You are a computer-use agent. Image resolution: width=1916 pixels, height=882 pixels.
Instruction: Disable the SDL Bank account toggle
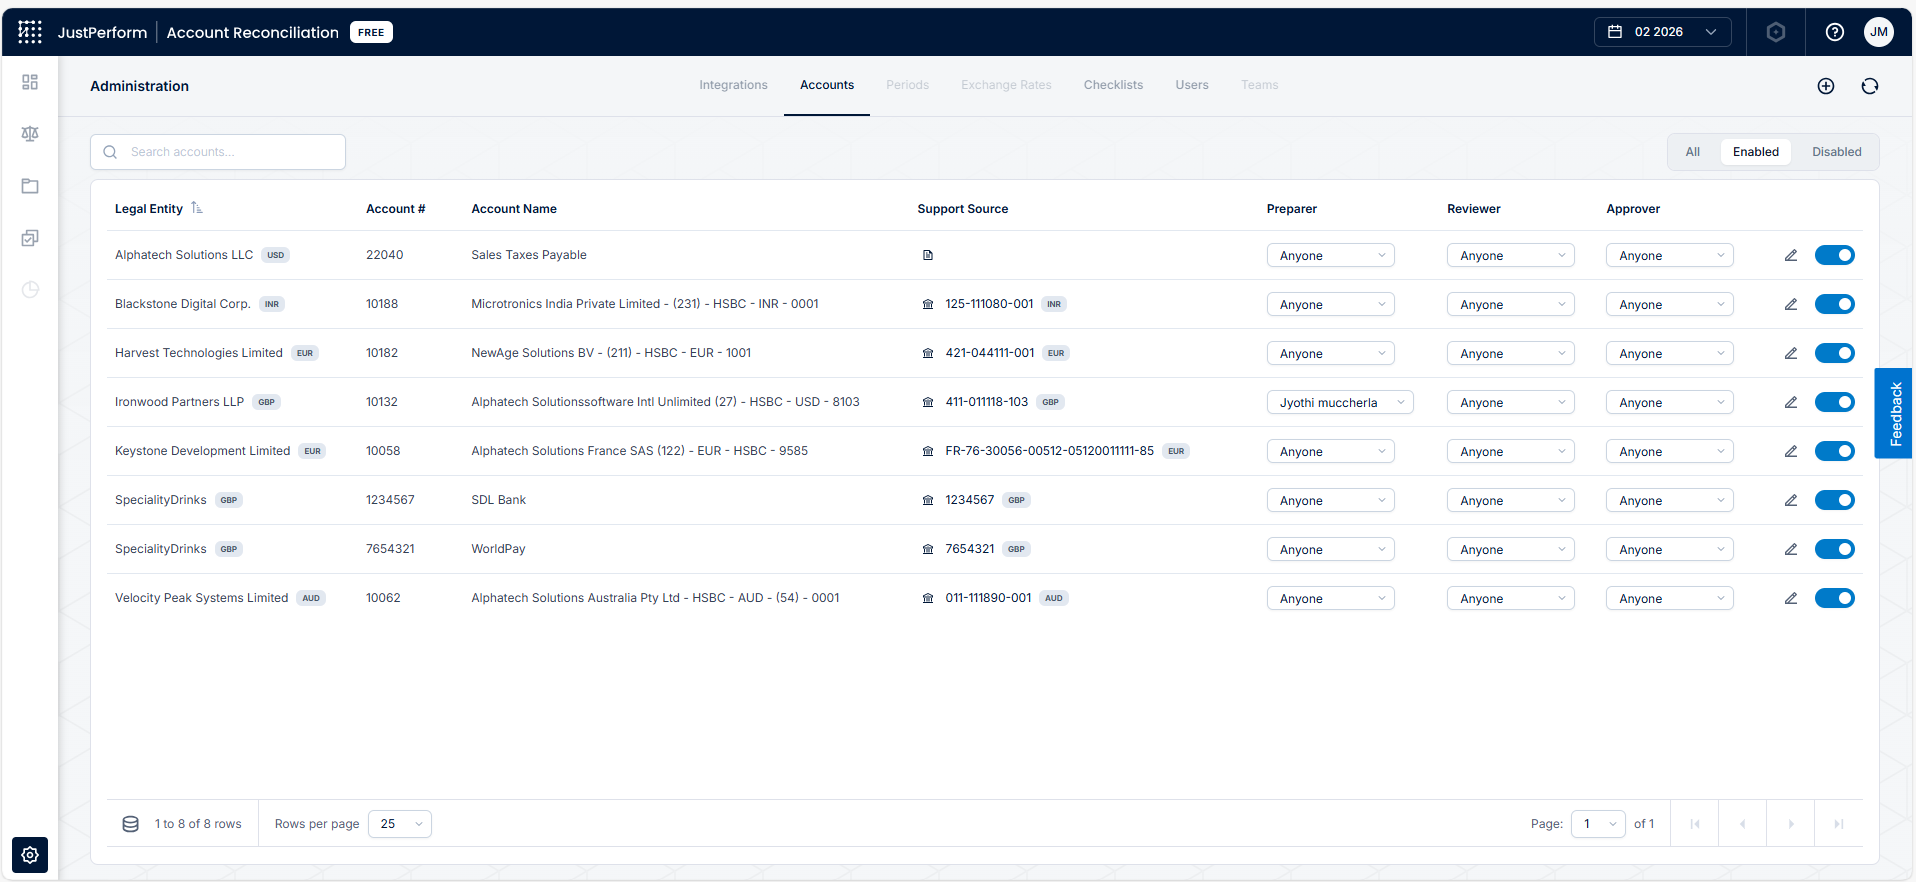1835,500
